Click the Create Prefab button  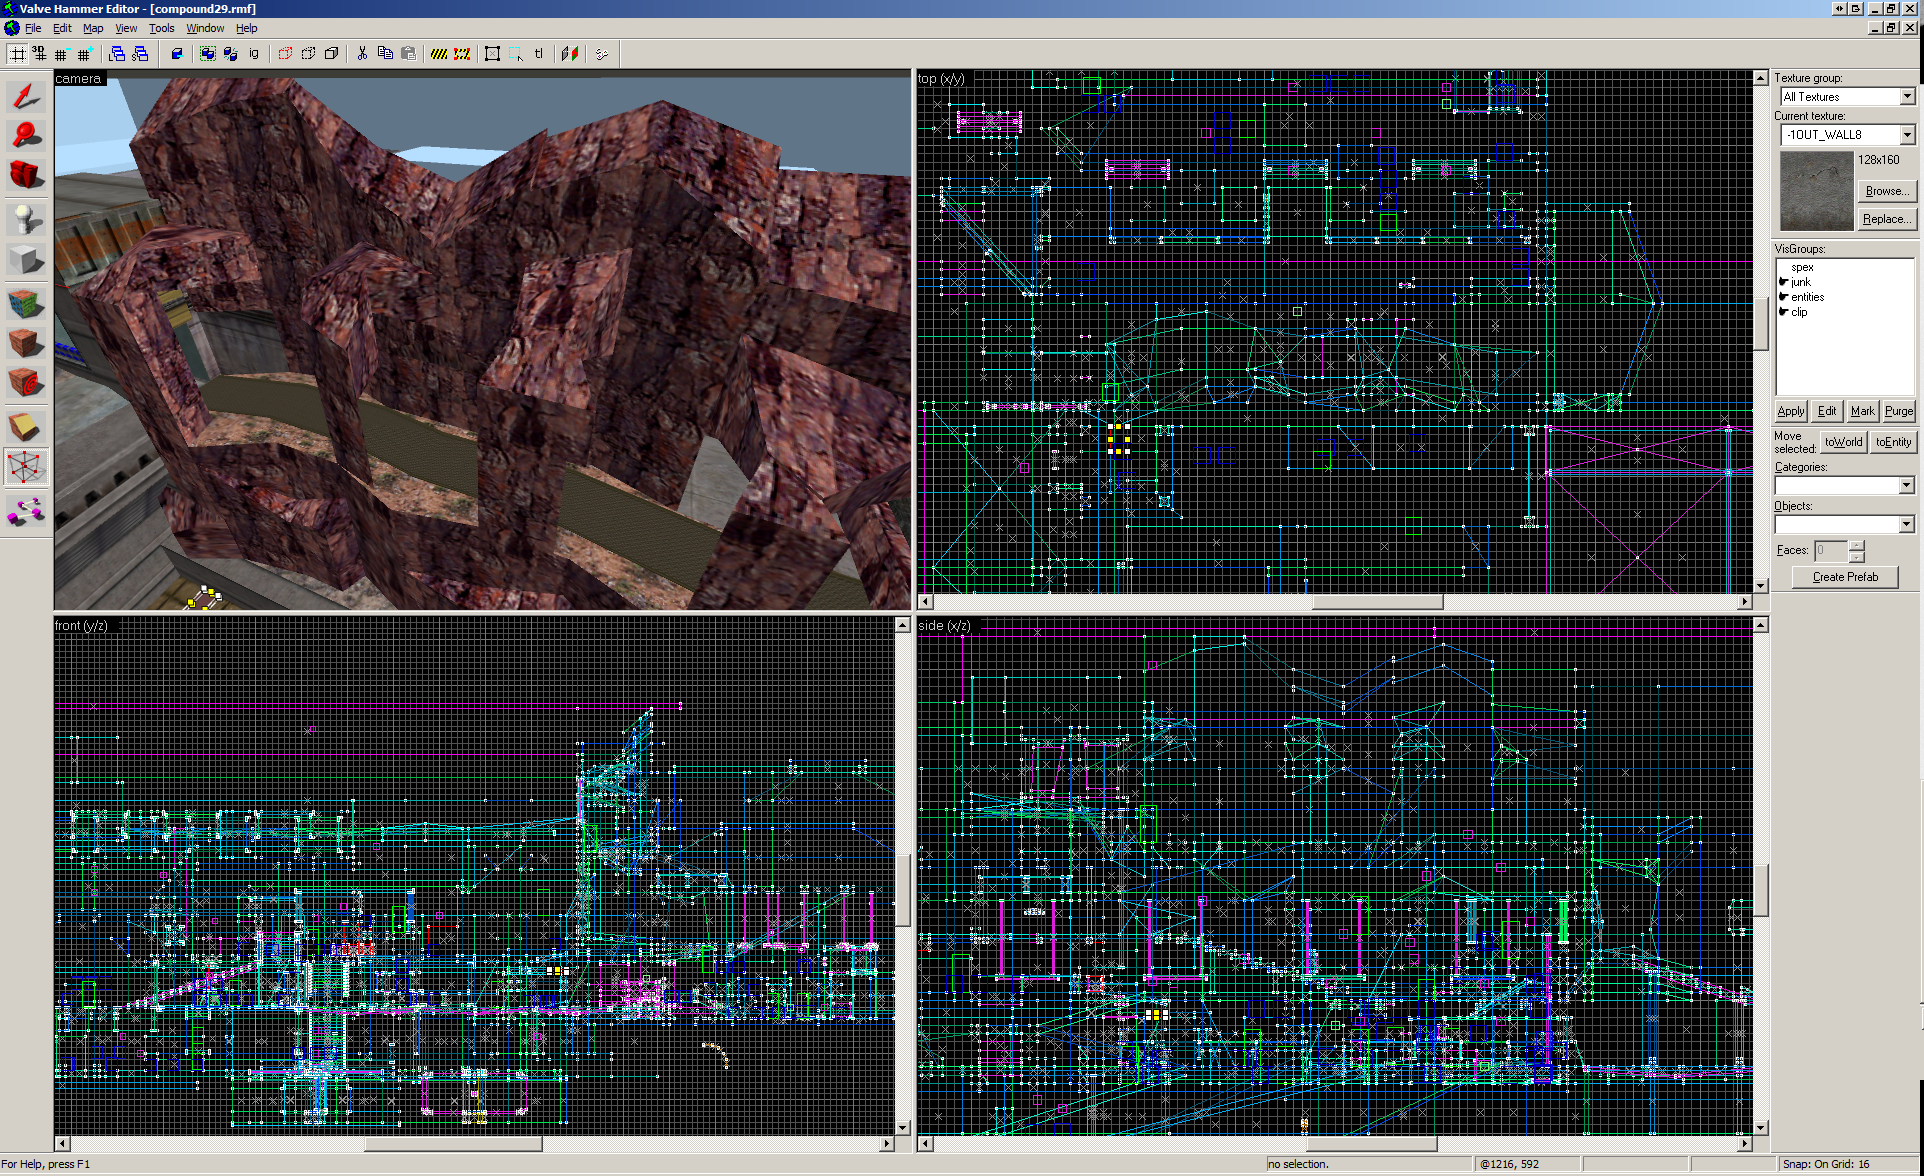[1845, 577]
